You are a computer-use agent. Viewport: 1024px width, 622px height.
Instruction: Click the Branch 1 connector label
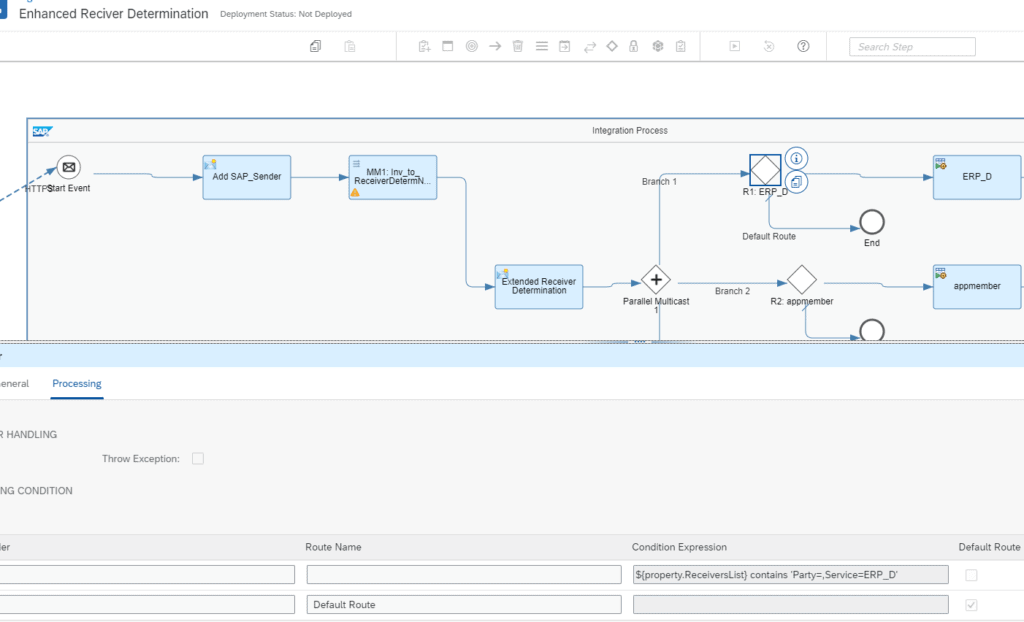pyautogui.click(x=659, y=182)
